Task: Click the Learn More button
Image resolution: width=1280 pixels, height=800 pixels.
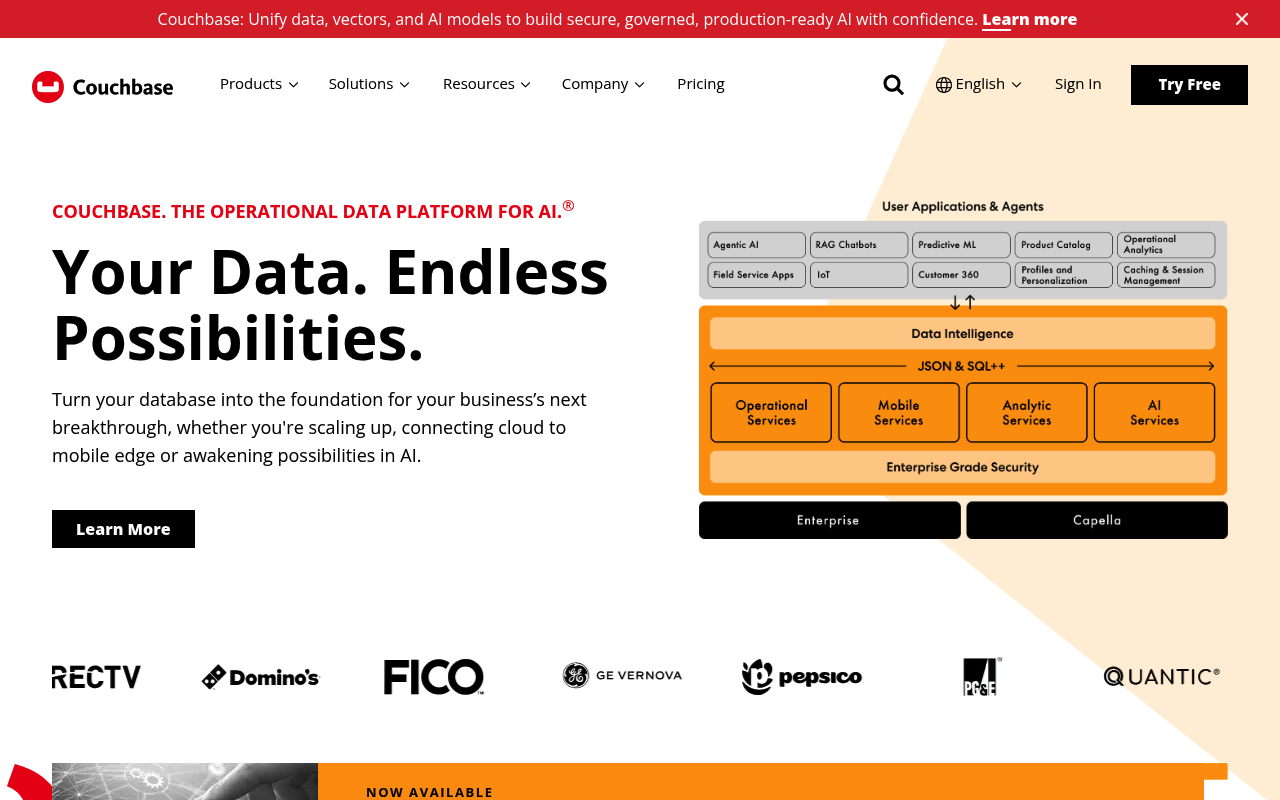Action: pyautogui.click(x=123, y=529)
